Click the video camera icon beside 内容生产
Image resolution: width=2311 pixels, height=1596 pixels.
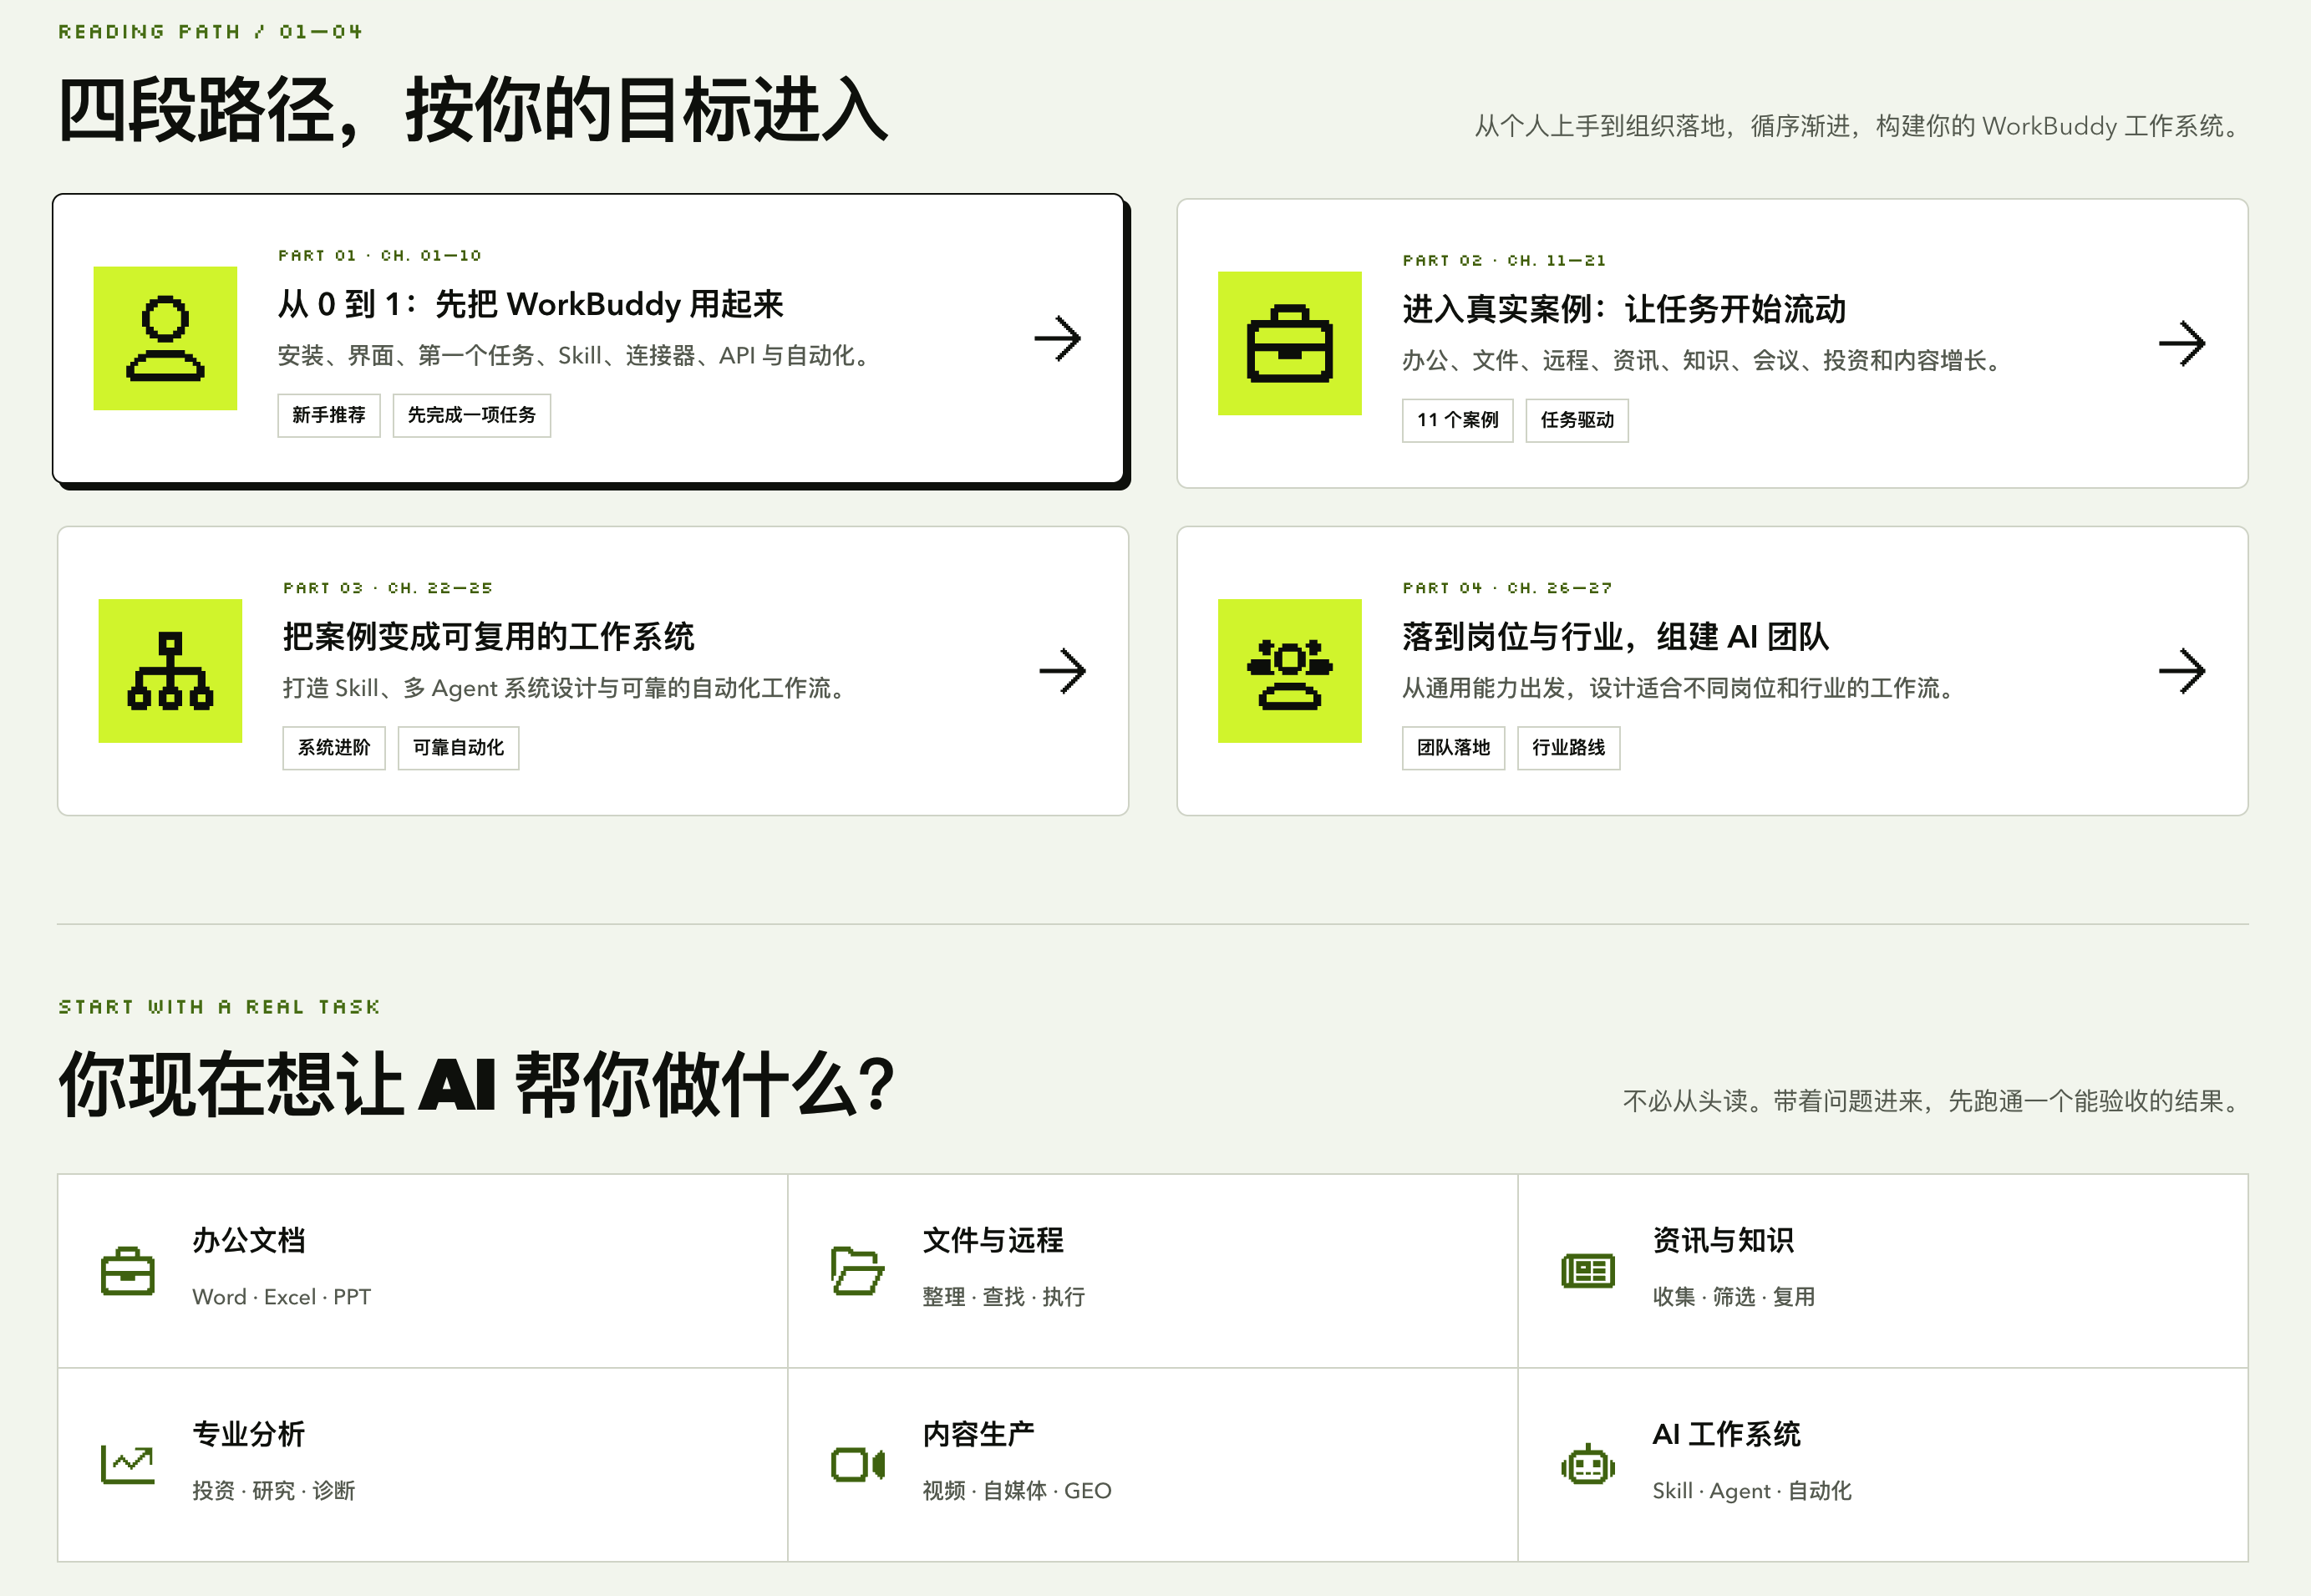pos(858,1465)
